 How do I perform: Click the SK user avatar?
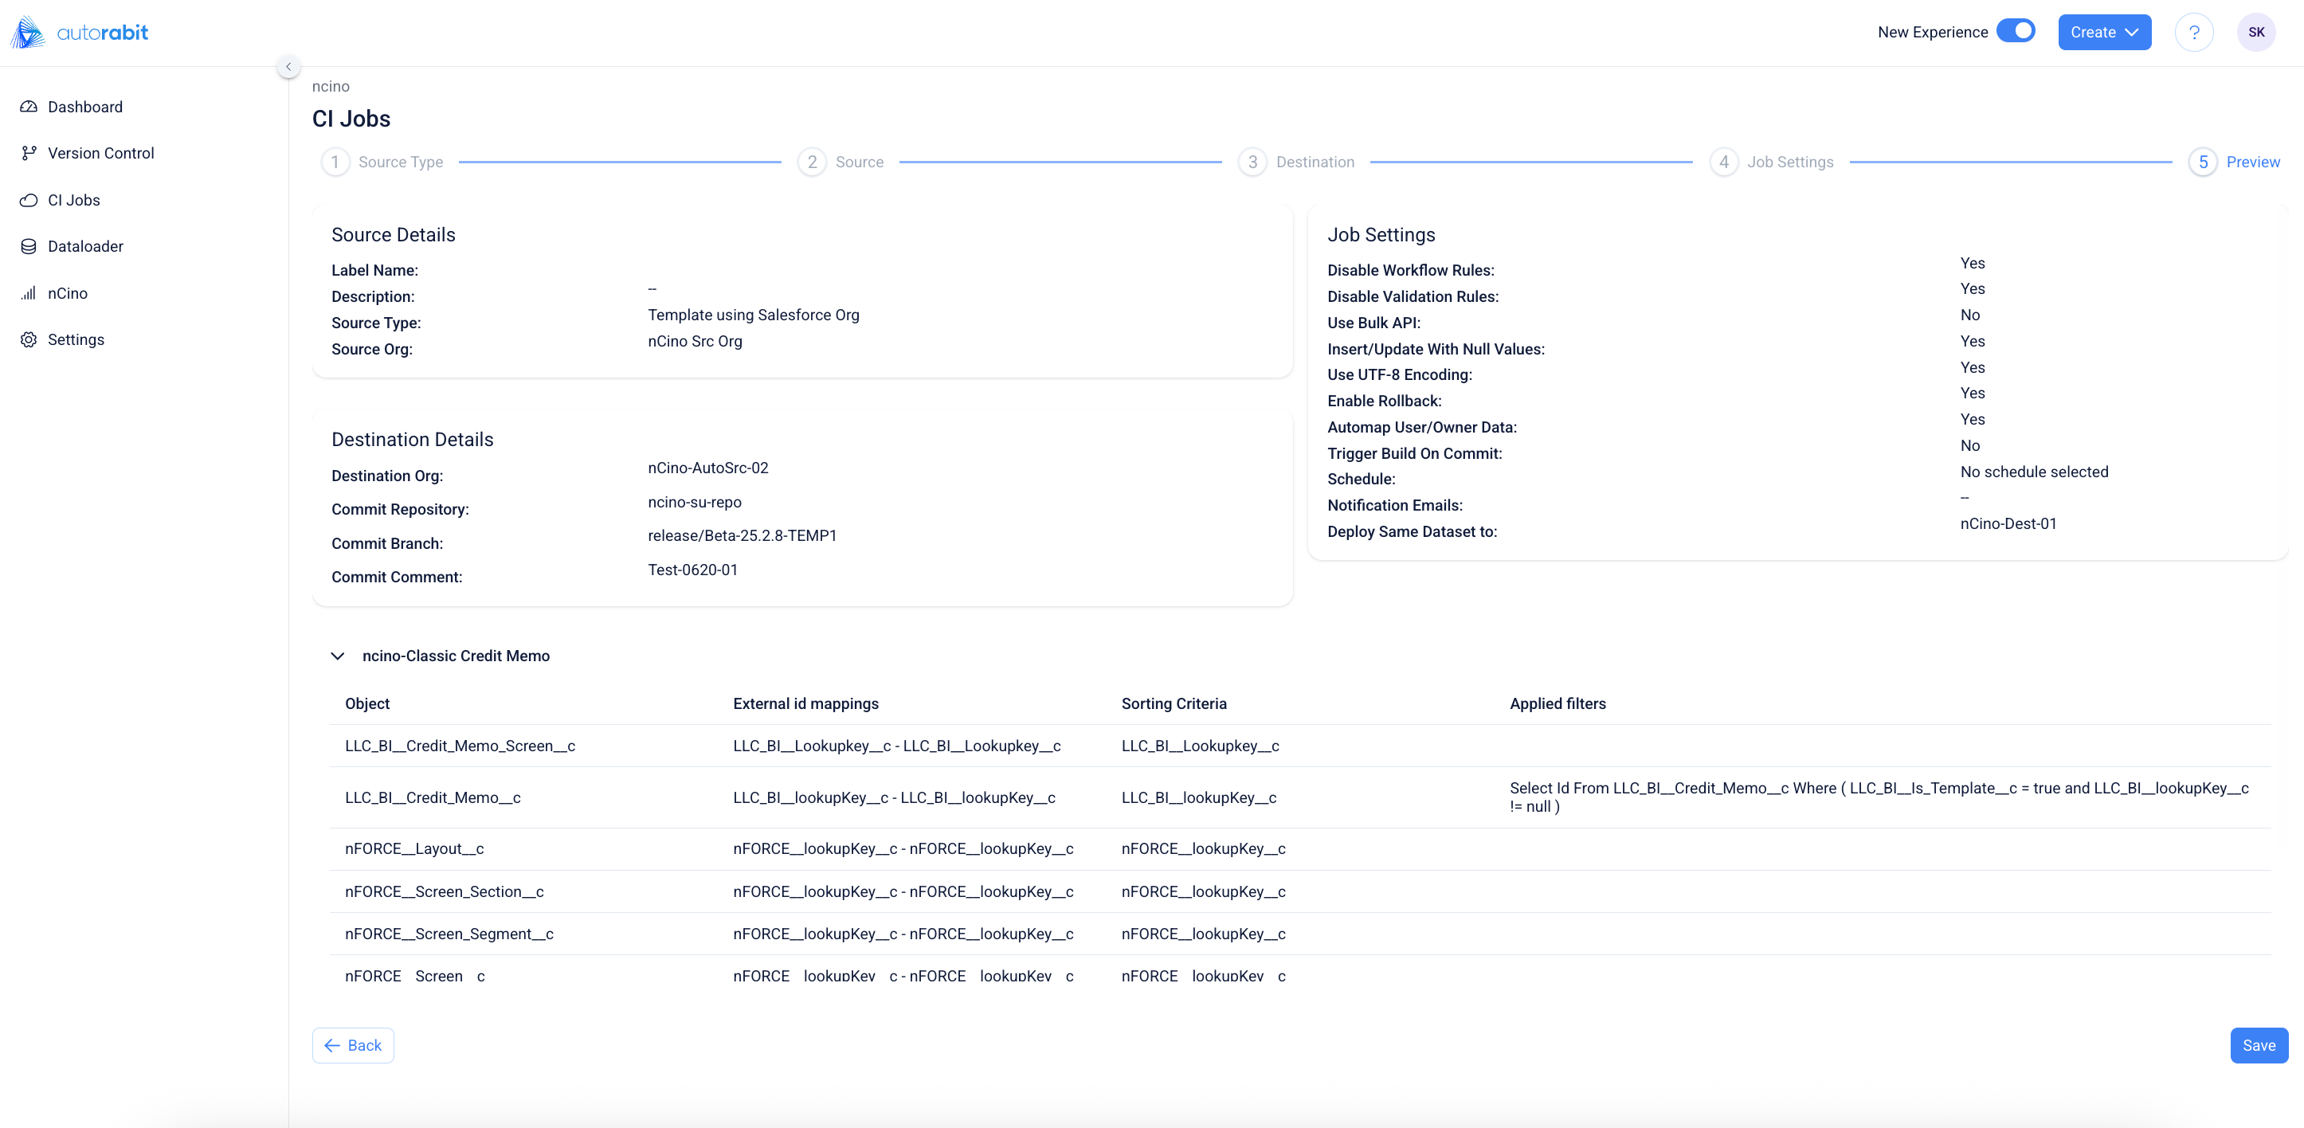click(x=2256, y=32)
